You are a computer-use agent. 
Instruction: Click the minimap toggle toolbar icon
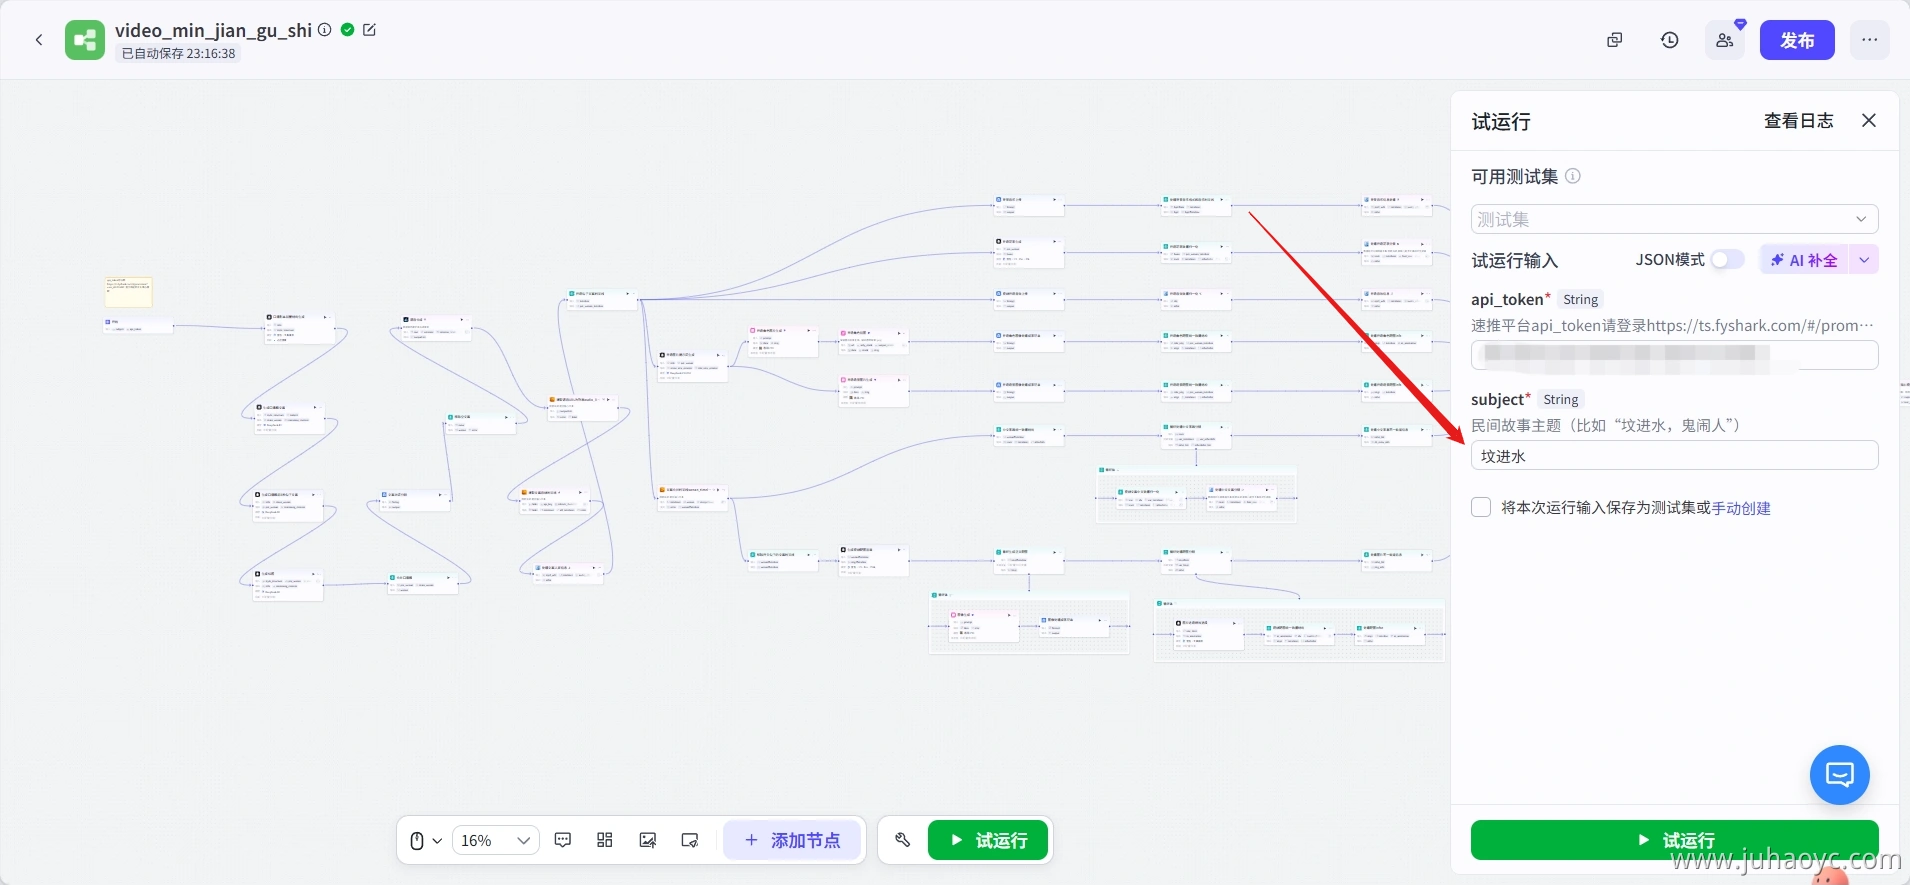coord(690,840)
